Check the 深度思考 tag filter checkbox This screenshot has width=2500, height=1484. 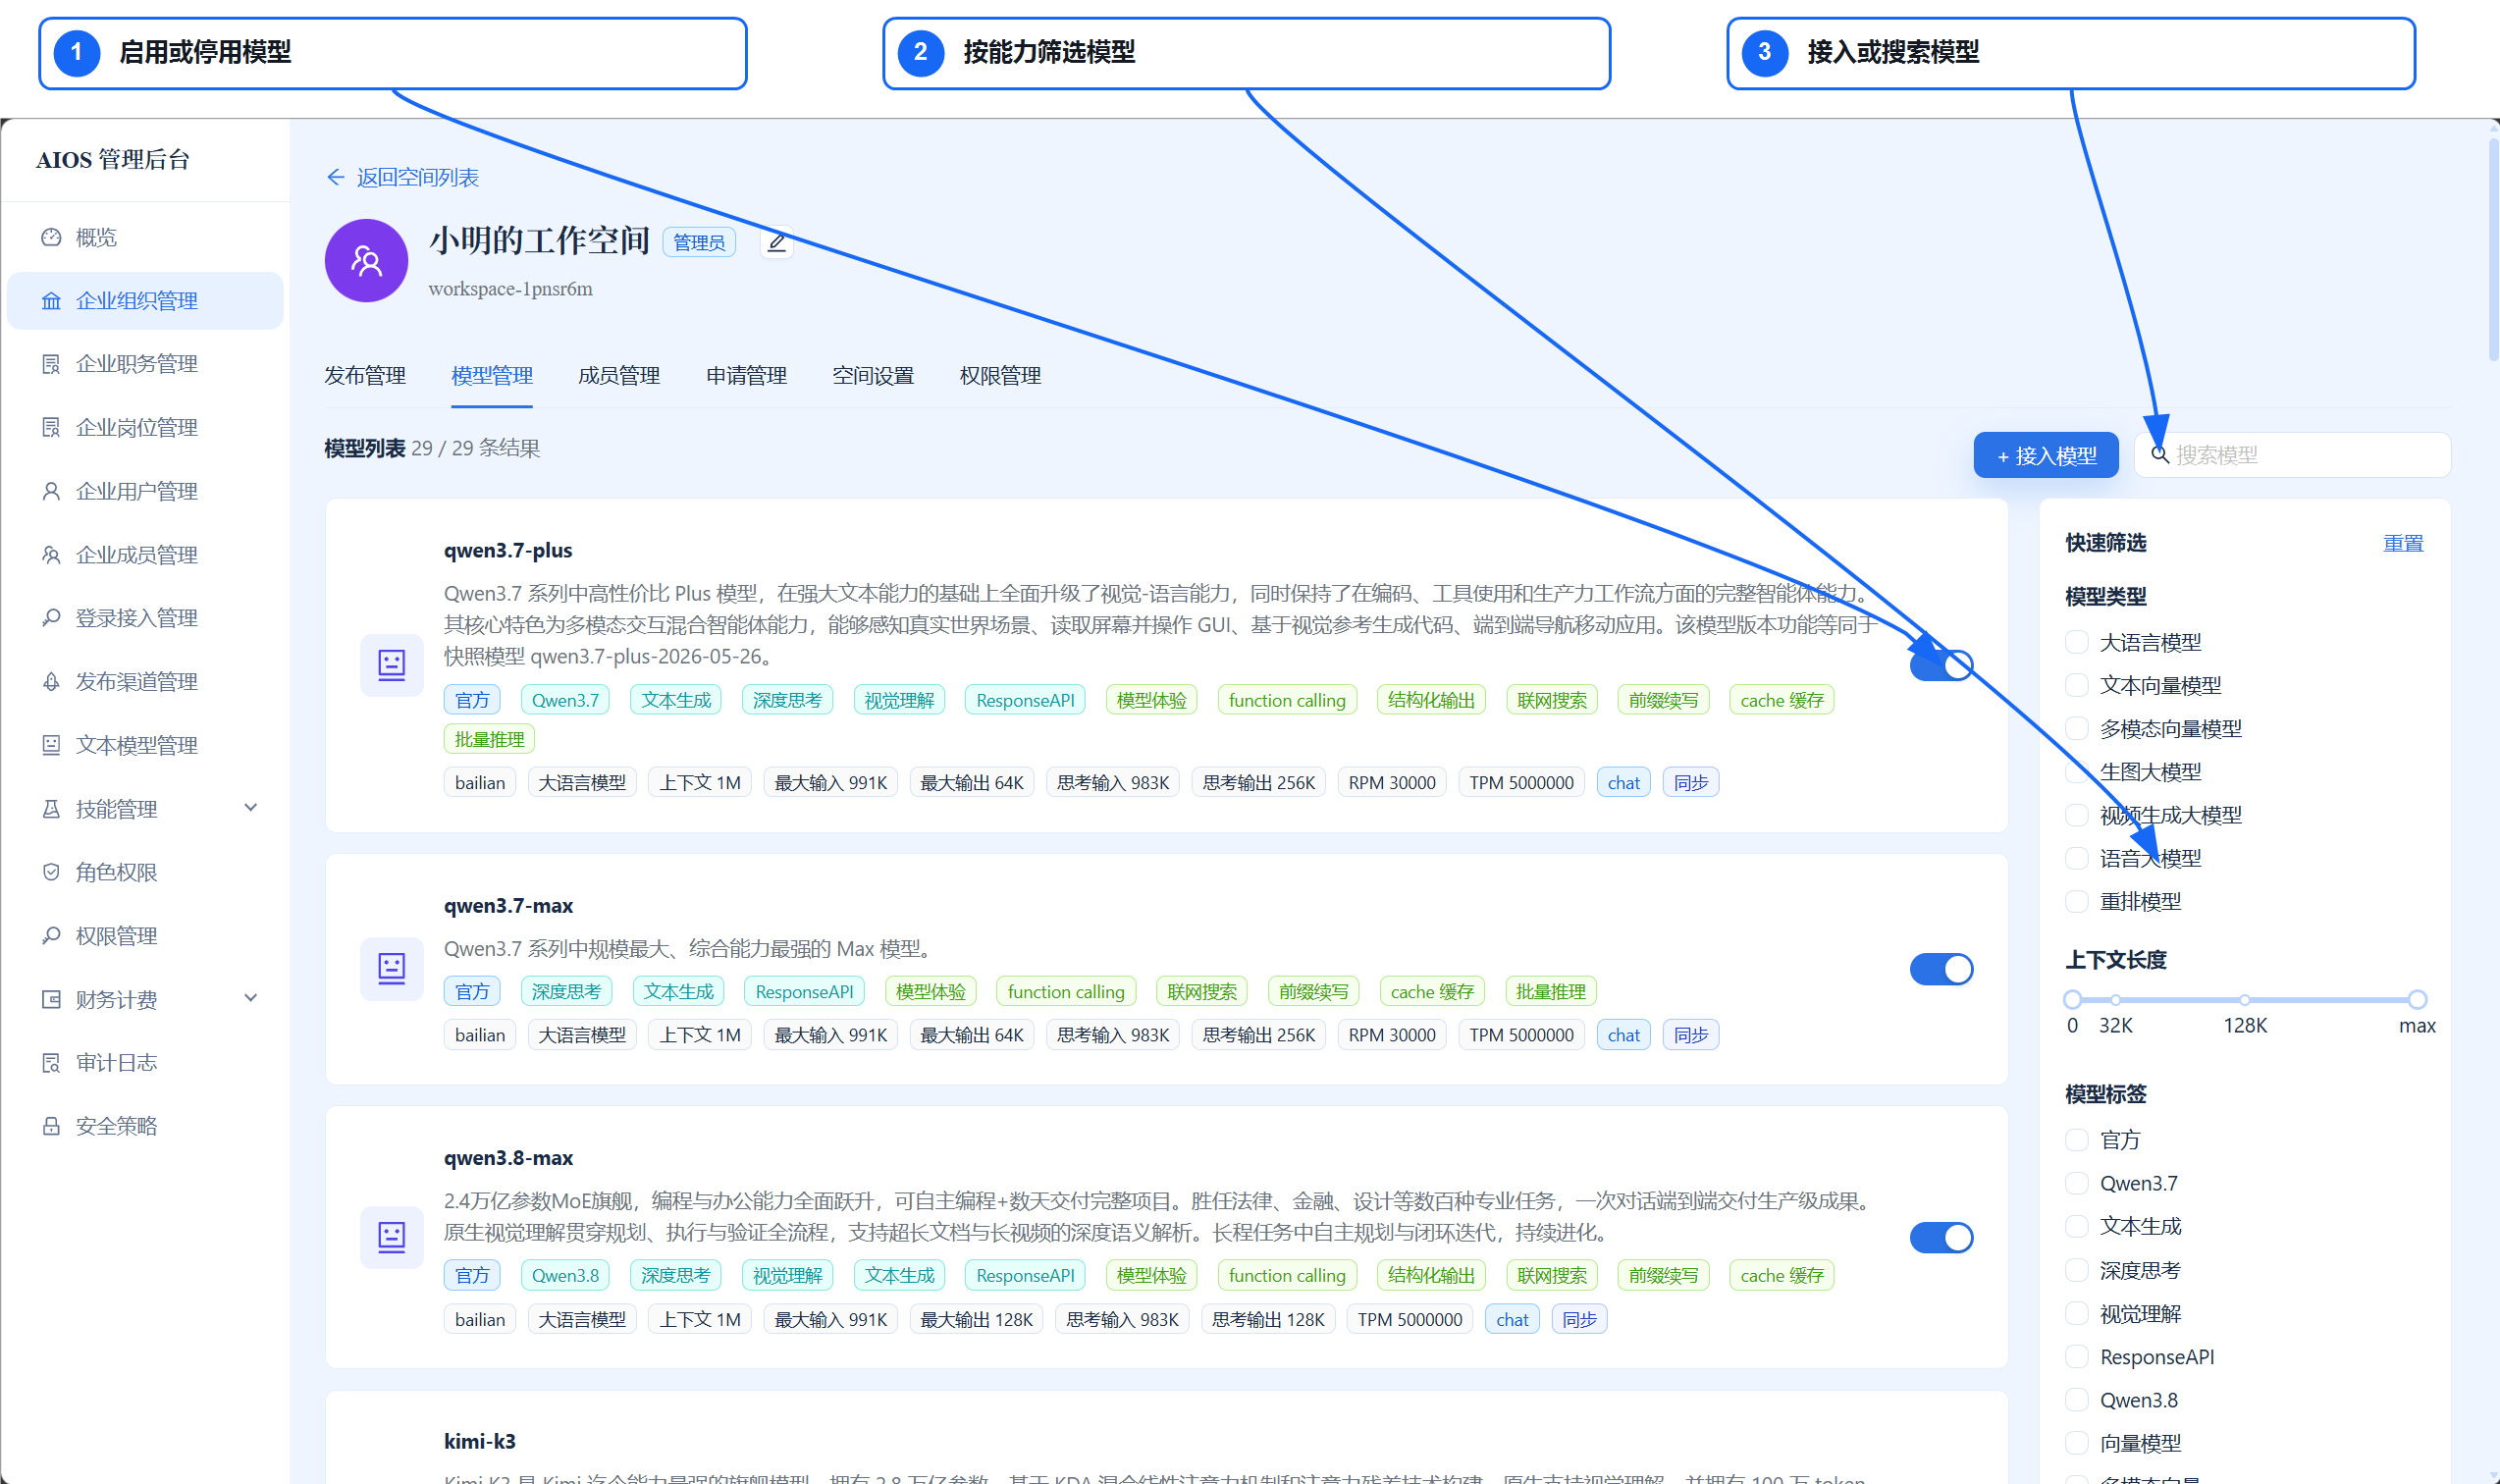coord(2077,1270)
